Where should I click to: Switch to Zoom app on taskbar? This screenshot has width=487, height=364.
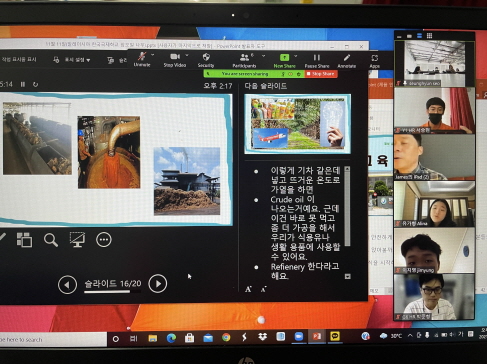299,337
